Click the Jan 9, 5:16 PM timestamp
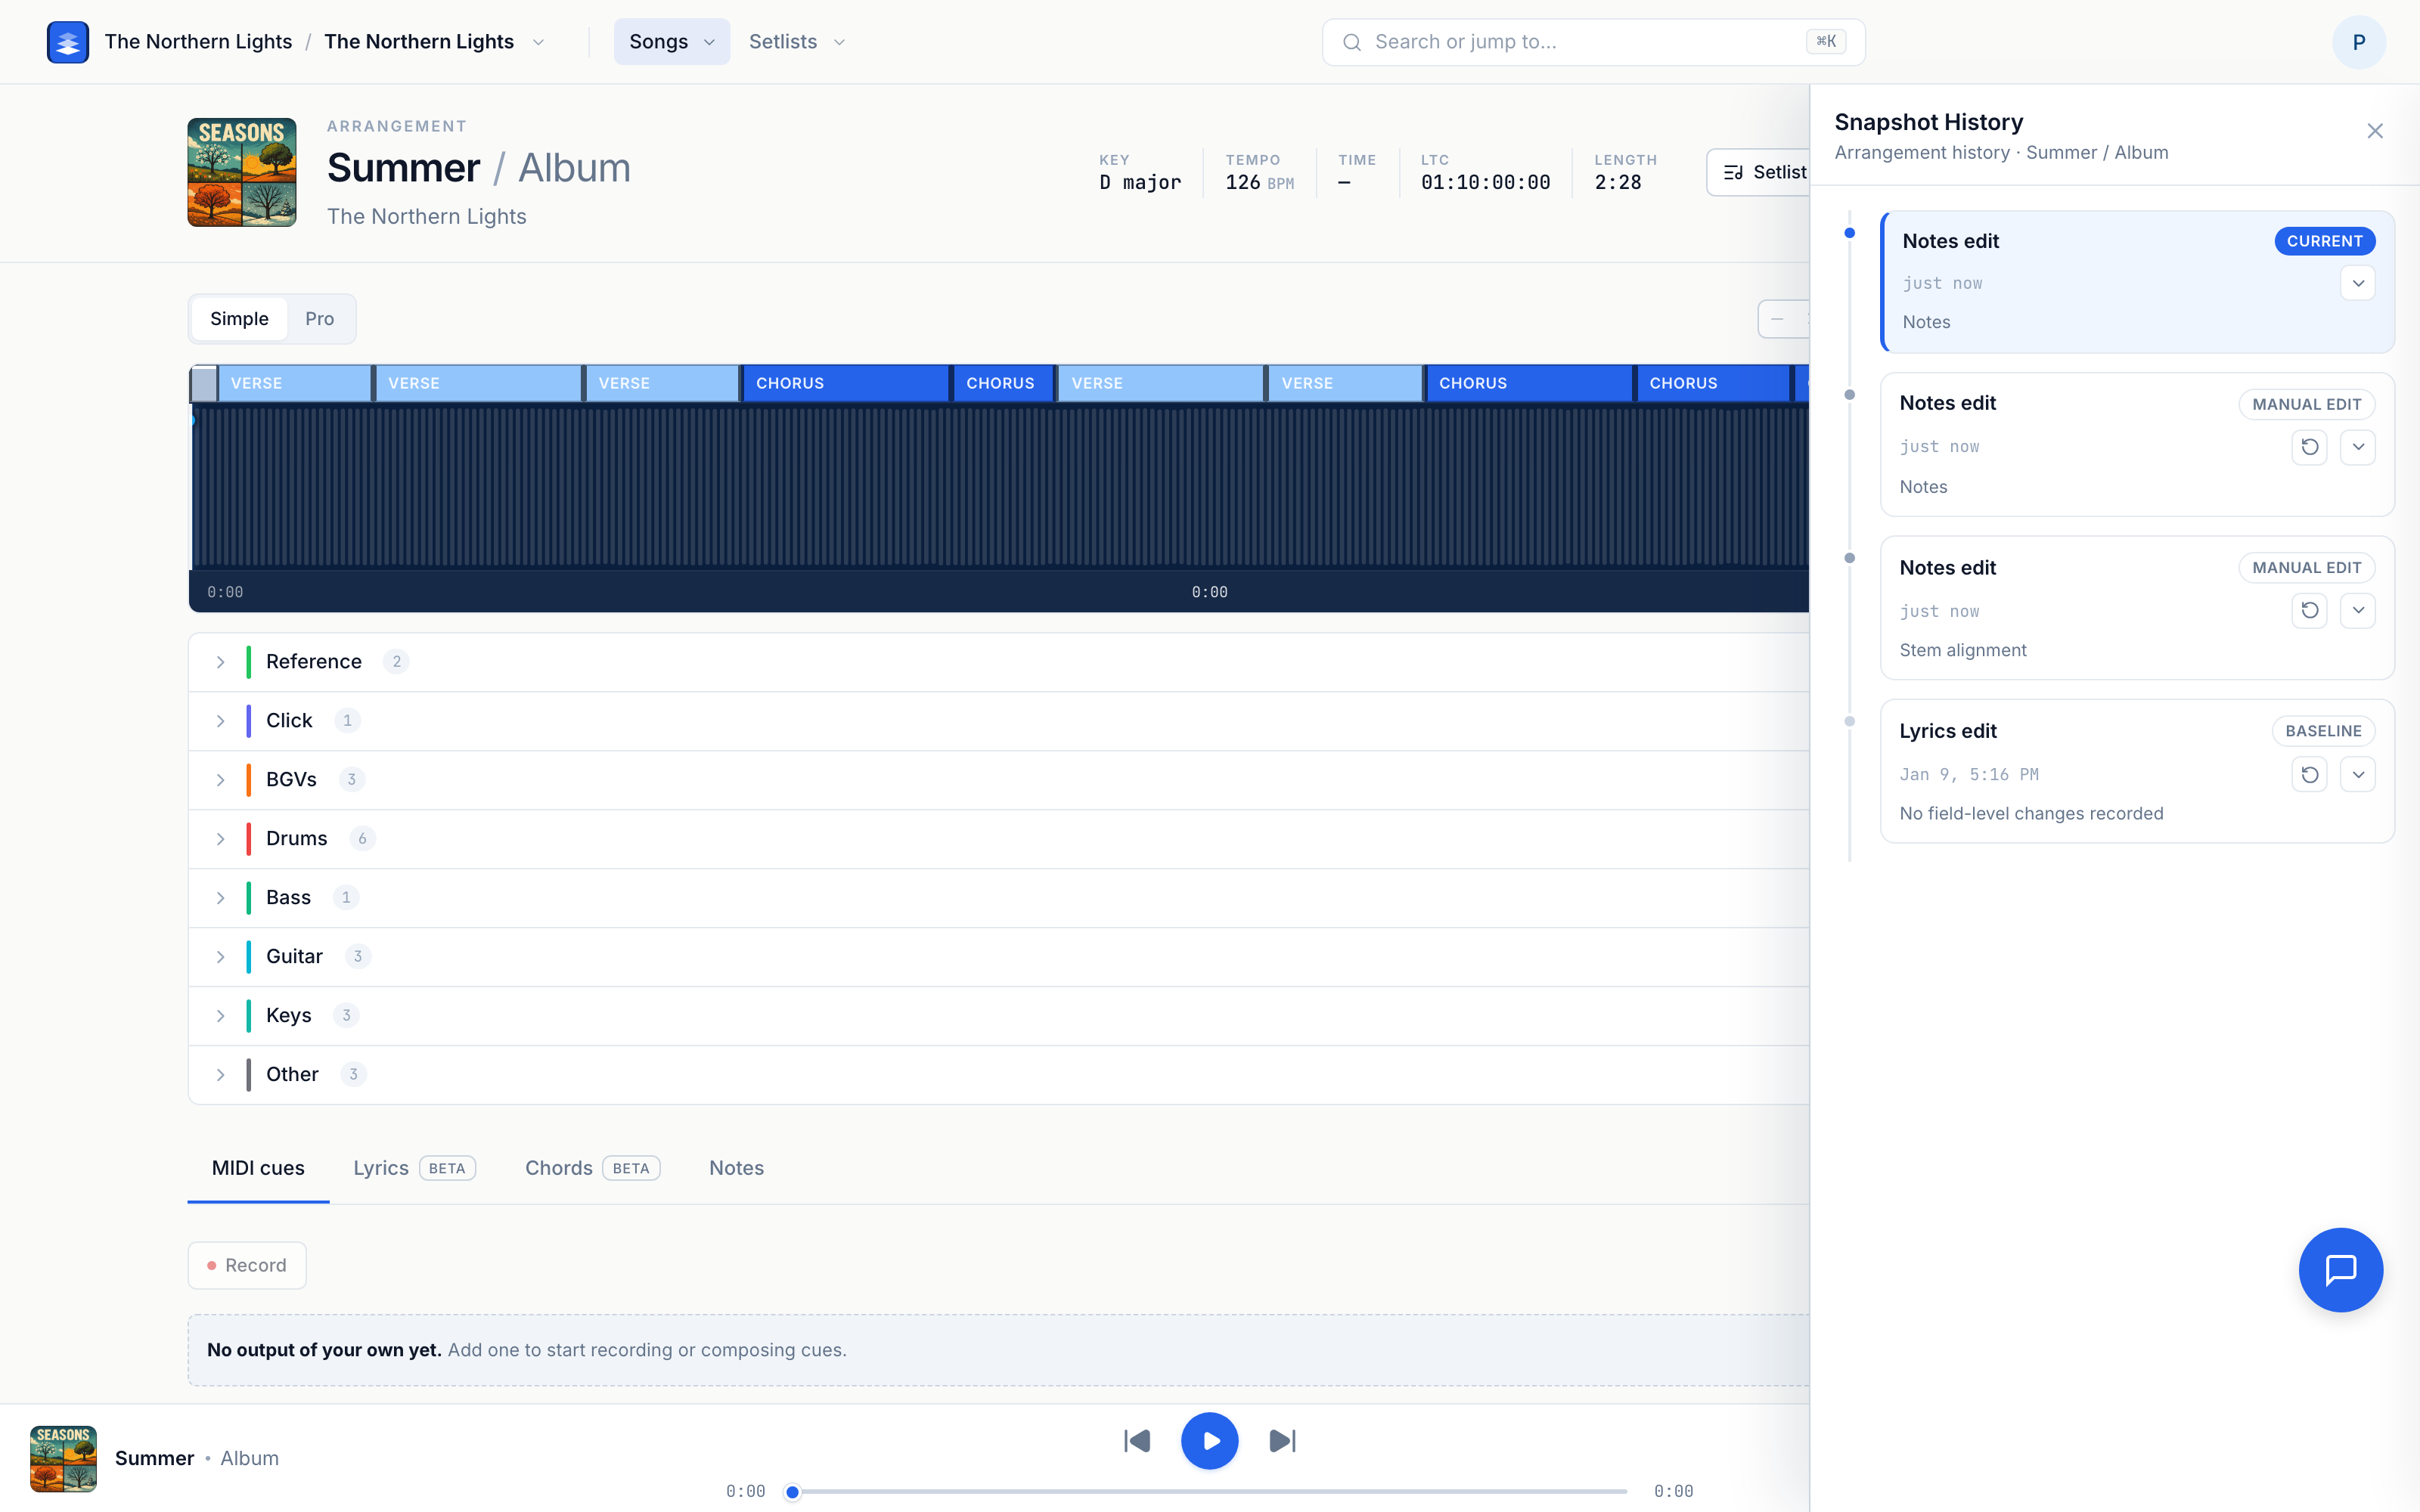Viewport: 2420px width, 1512px height. point(1968,774)
